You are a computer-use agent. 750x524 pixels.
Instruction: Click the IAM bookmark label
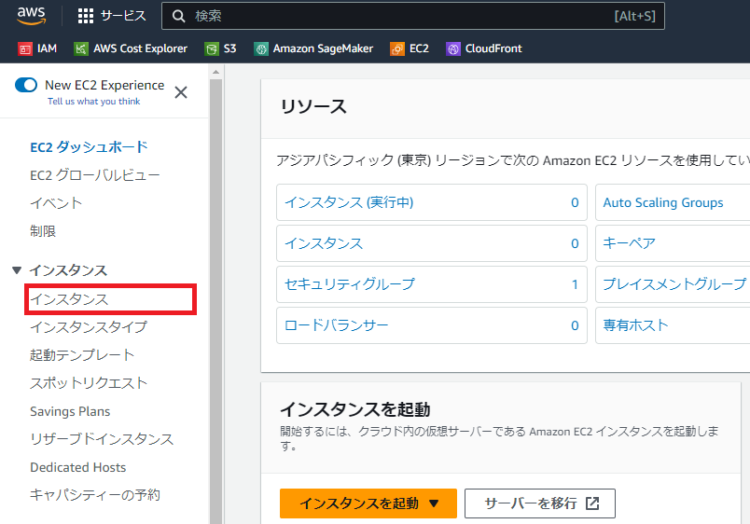point(47,48)
